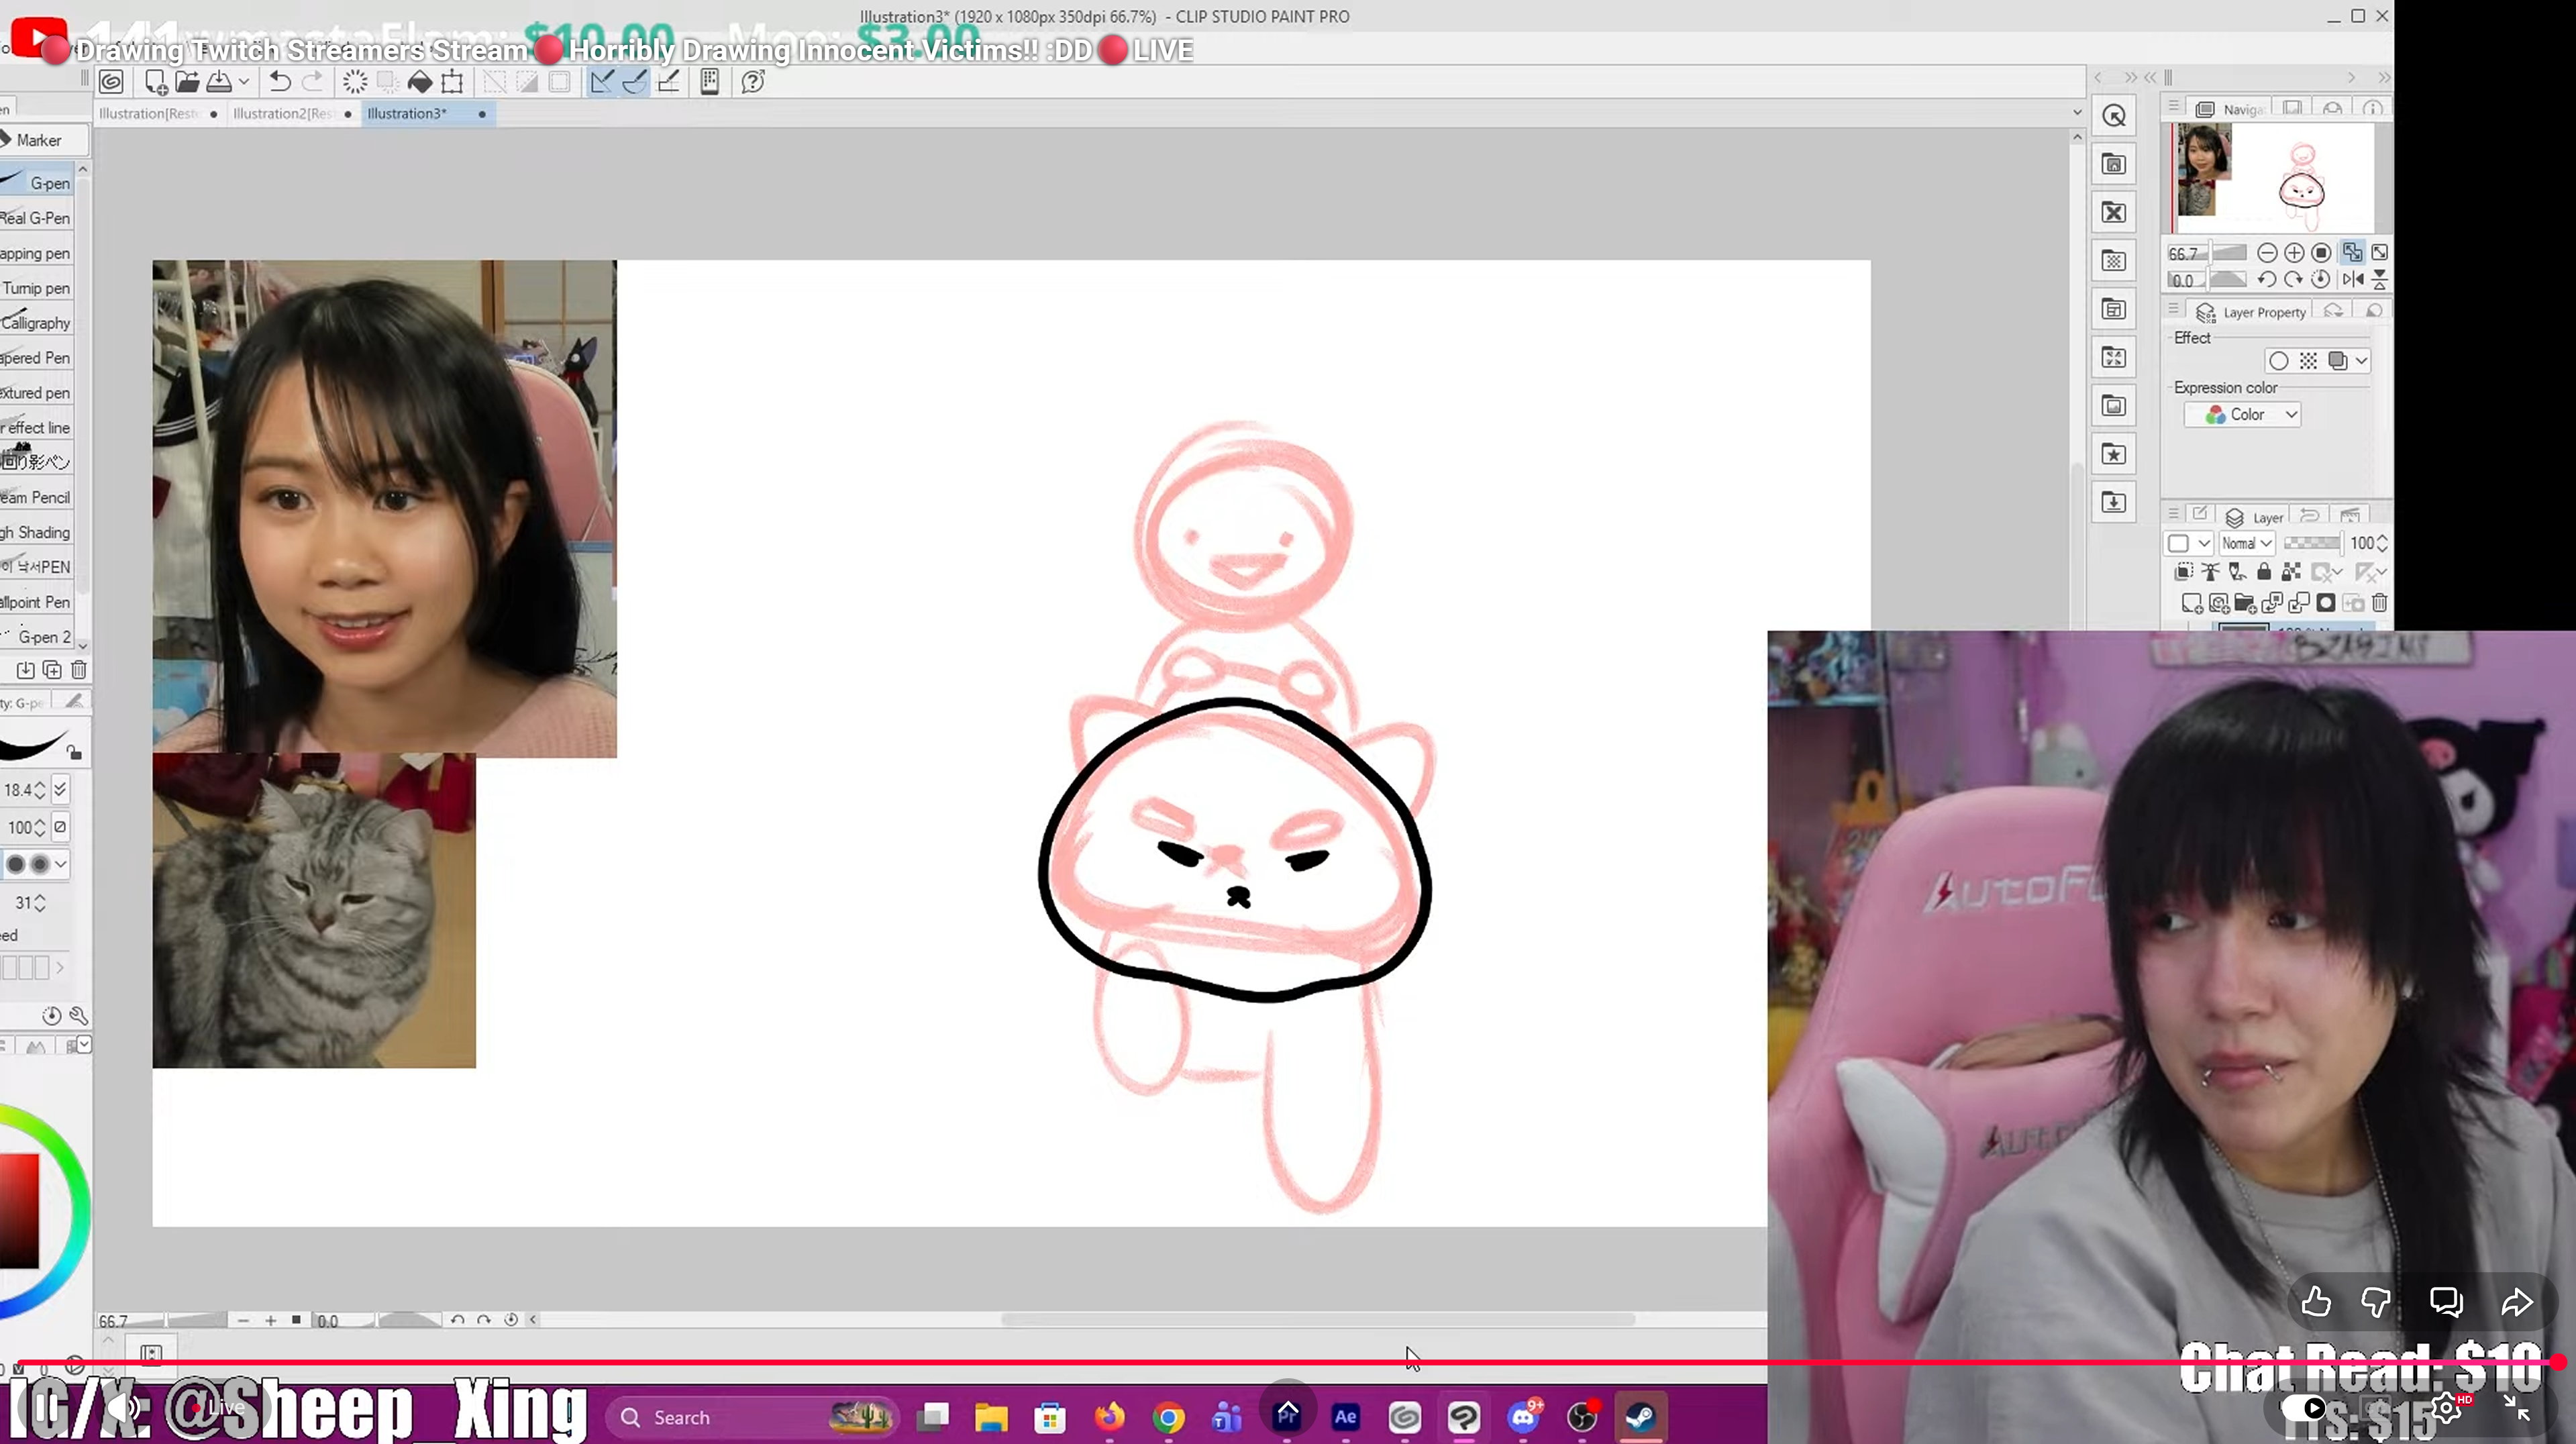
Task: Toggle the Snap to ruler icon
Action: coord(601,82)
